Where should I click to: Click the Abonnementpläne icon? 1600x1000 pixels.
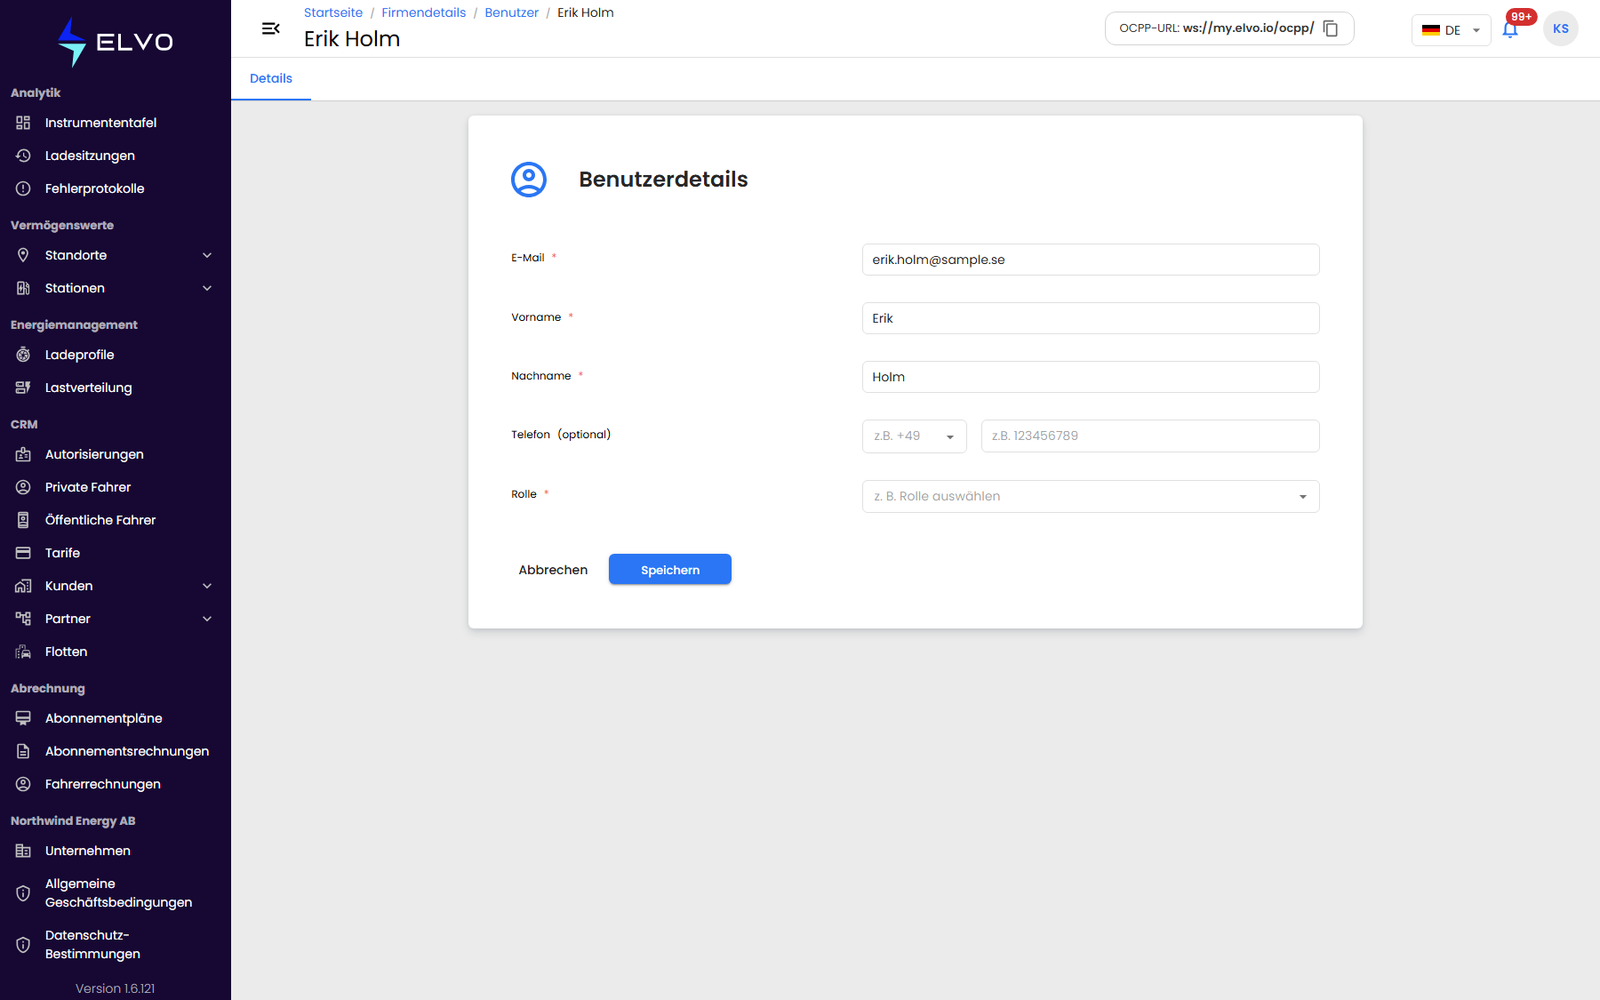[23, 719]
